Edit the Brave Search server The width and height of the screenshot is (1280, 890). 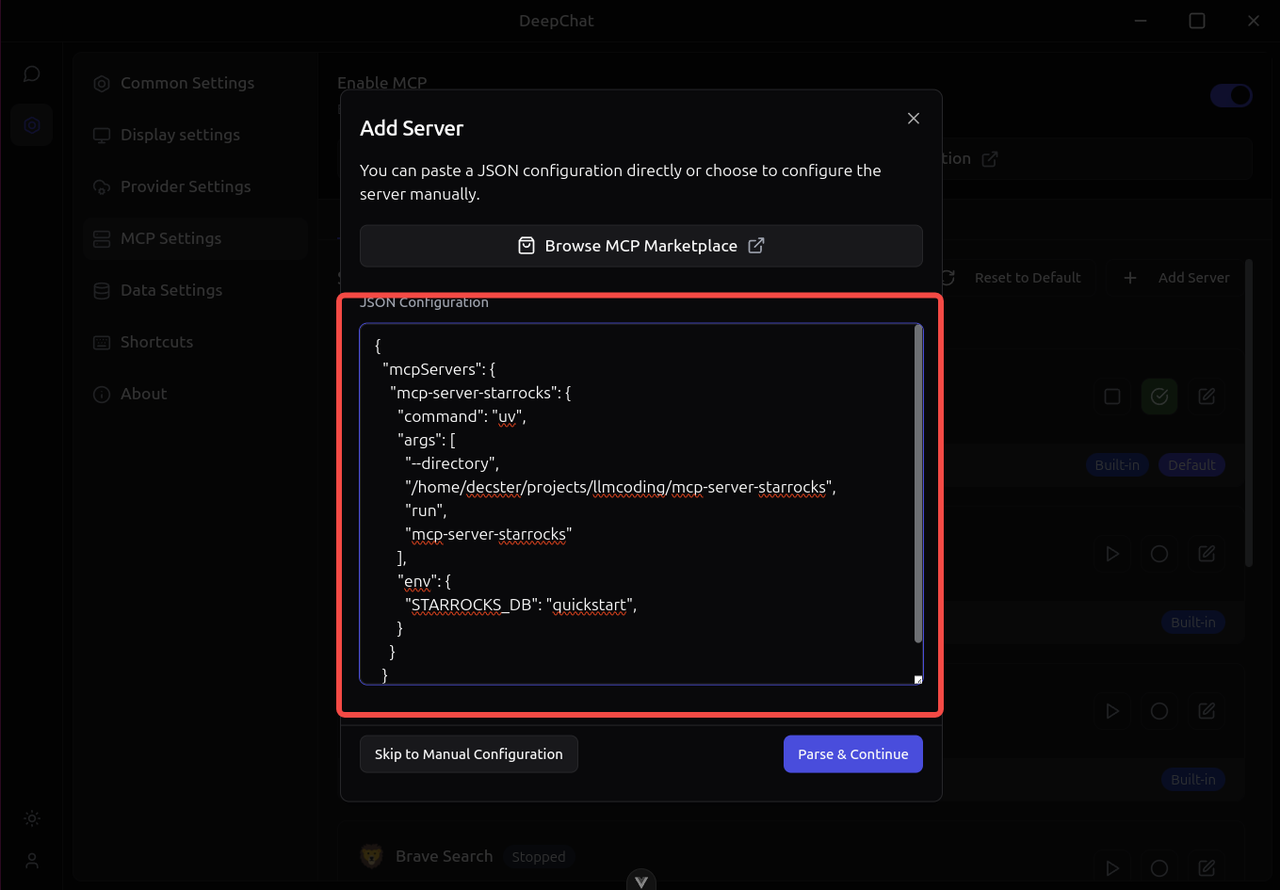pyautogui.click(x=1207, y=868)
